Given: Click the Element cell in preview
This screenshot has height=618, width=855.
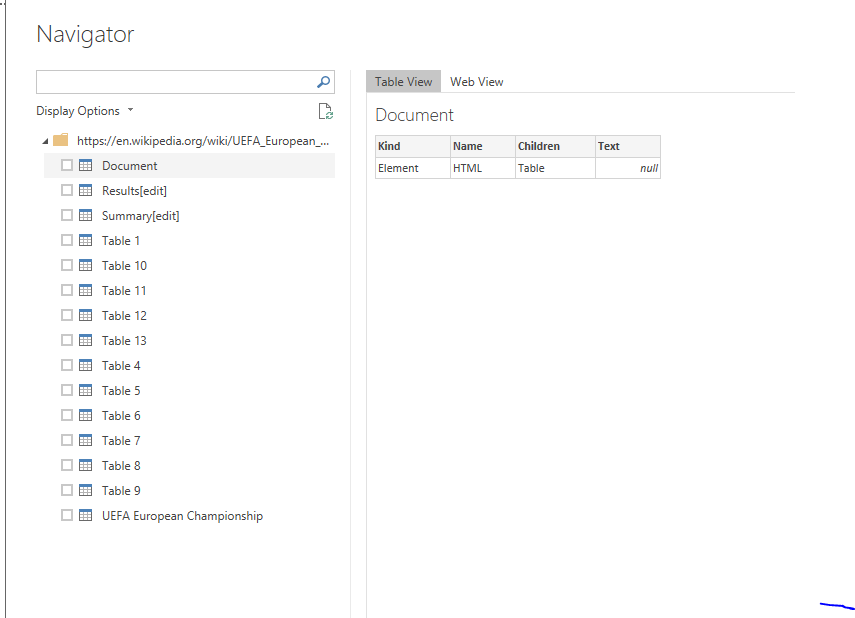Looking at the screenshot, I should click(x=413, y=168).
